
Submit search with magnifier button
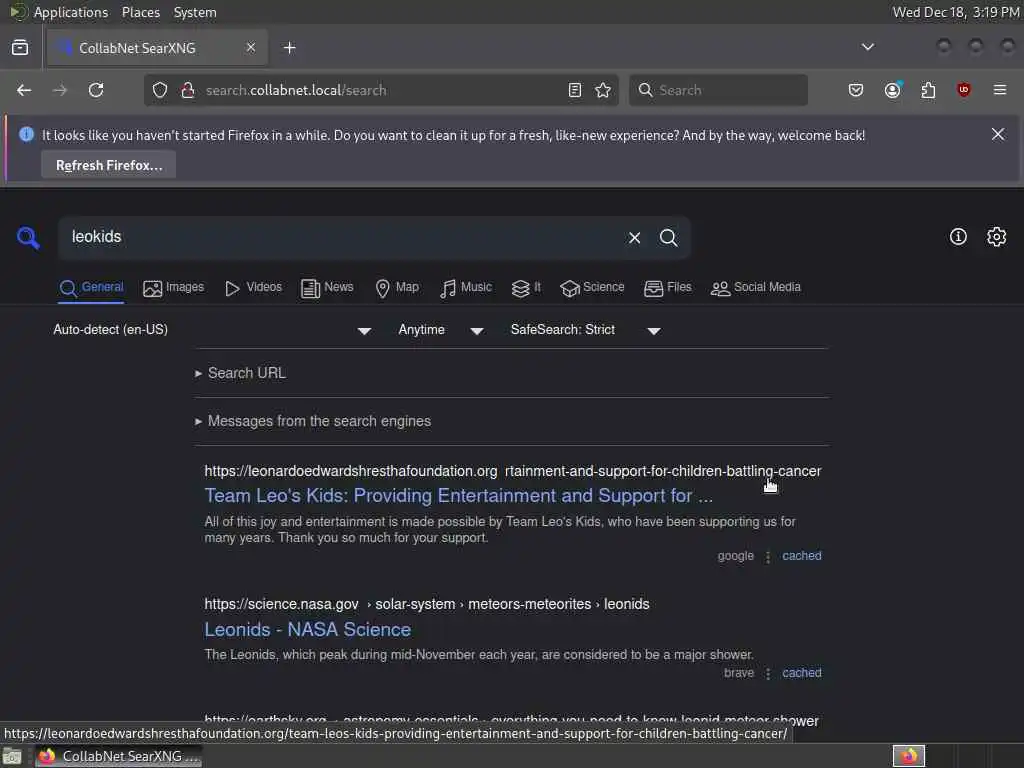point(668,238)
